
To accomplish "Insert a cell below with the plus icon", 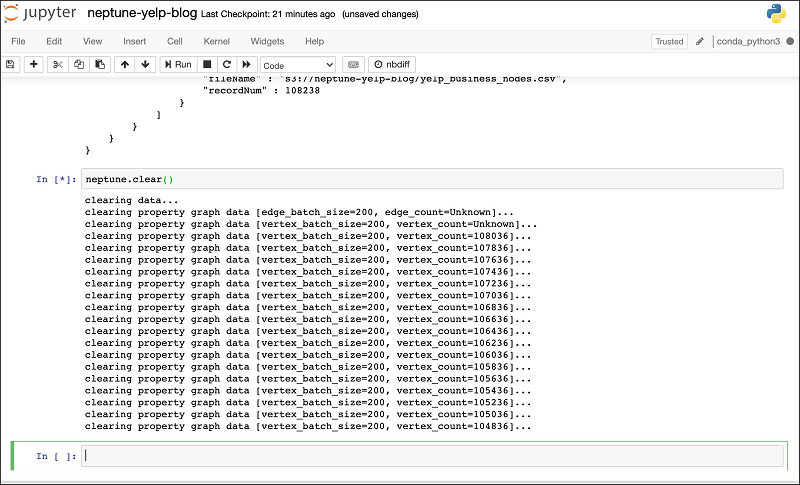I will 34,64.
